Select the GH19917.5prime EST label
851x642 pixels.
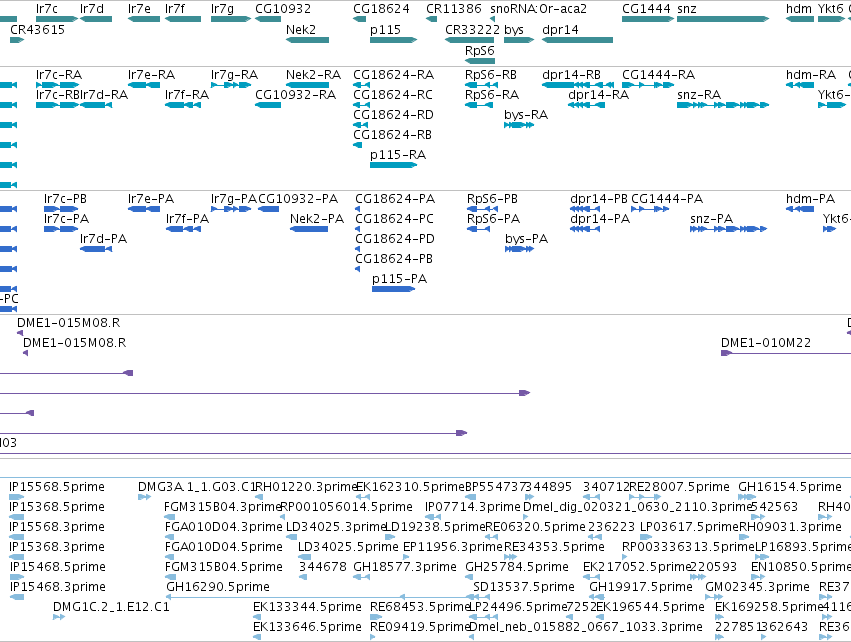[x=641, y=586]
